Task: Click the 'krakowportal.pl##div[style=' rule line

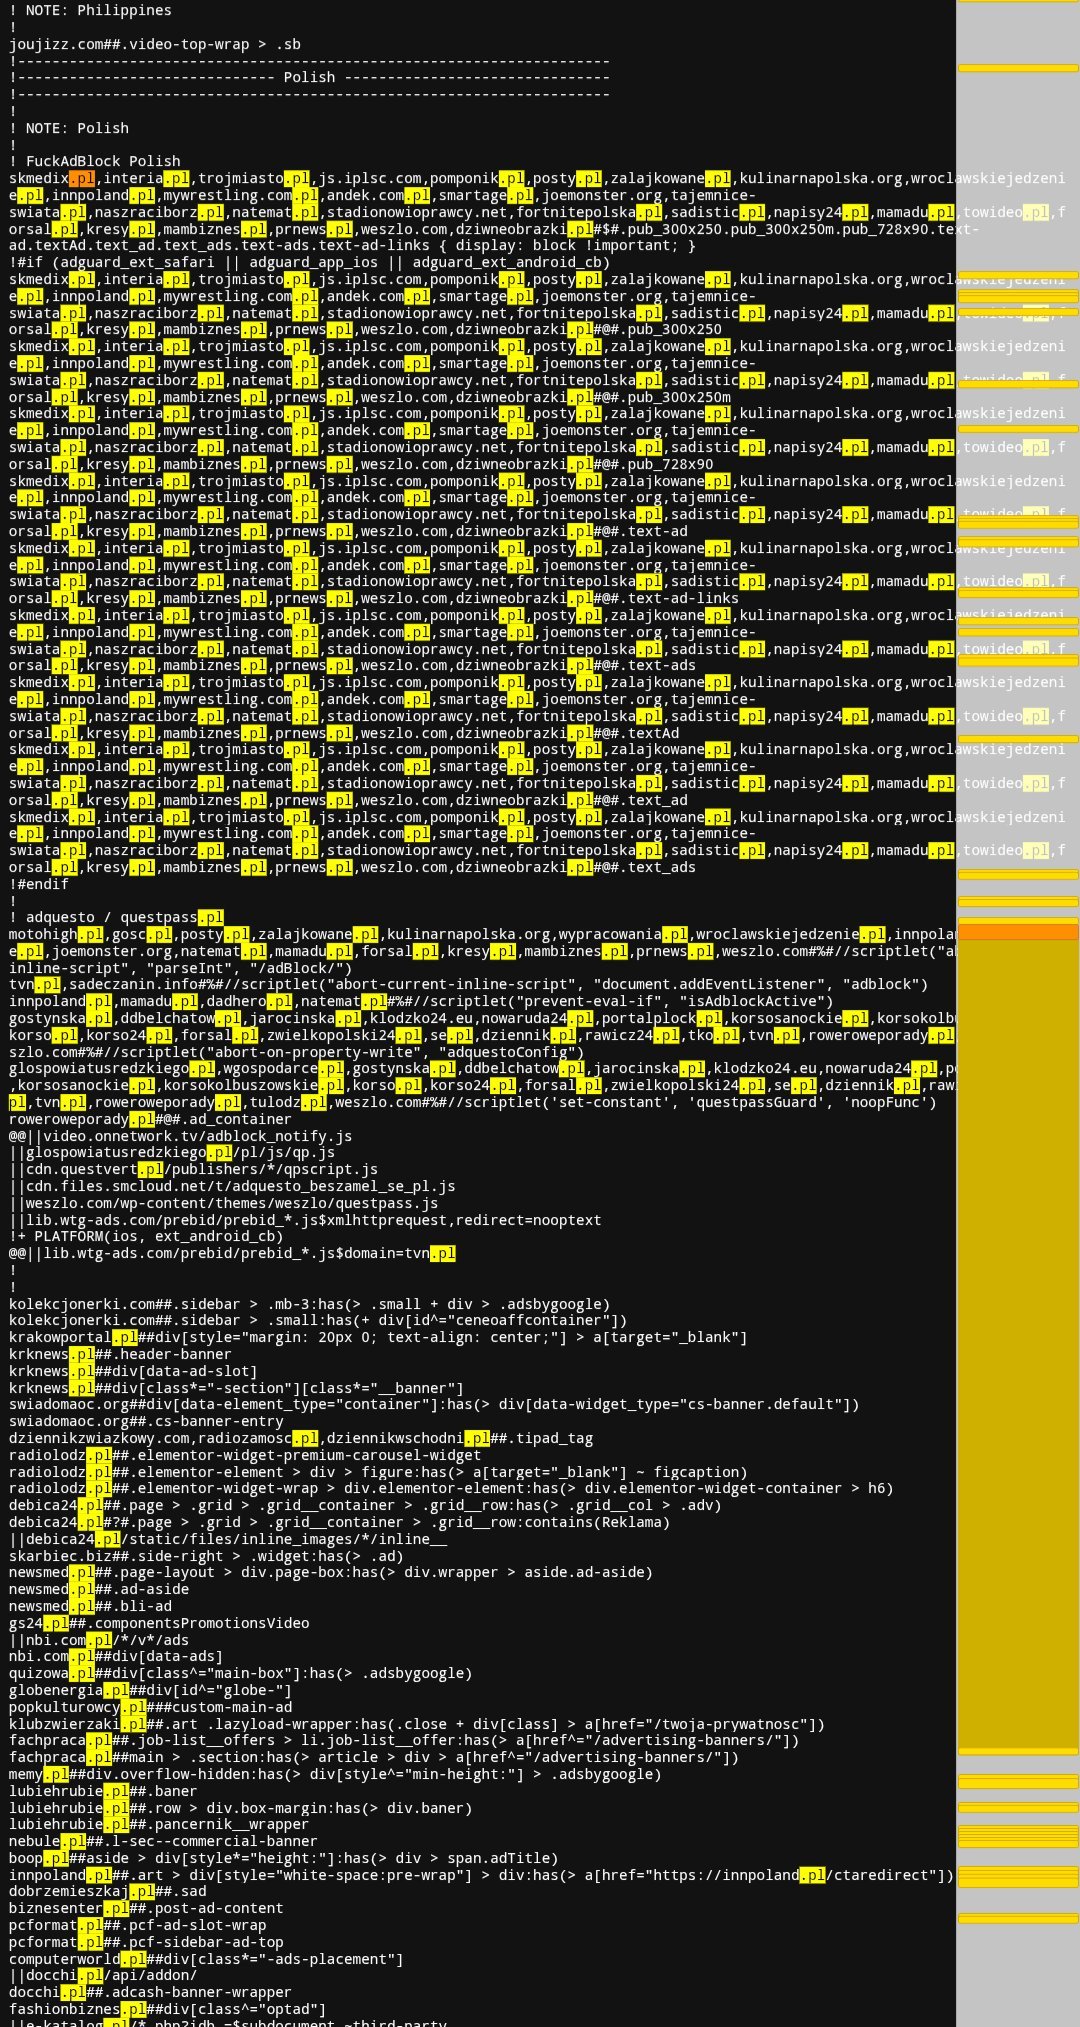Action: pos(378,1337)
